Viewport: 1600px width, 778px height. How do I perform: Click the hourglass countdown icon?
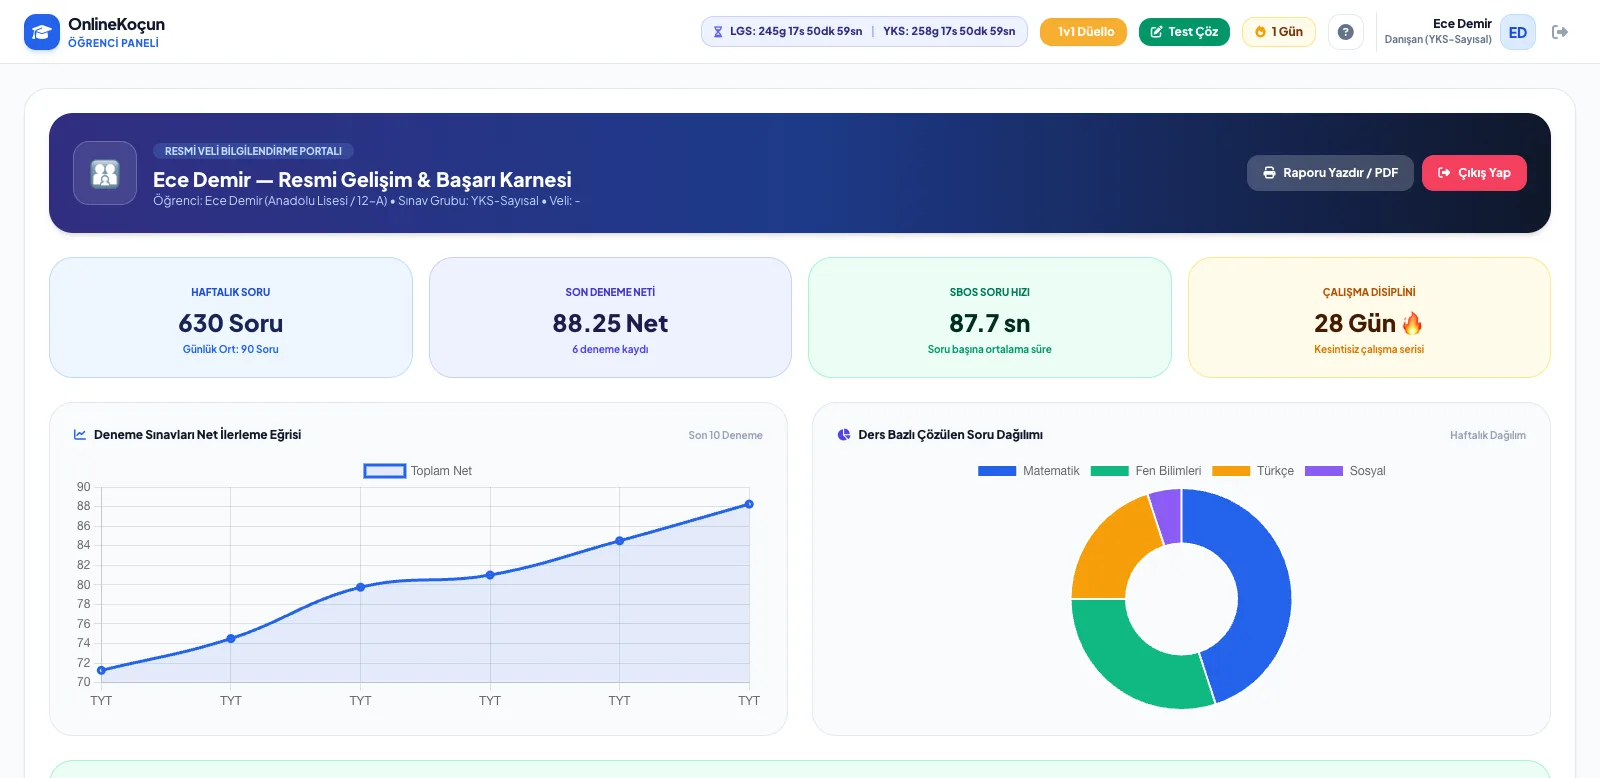click(718, 32)
